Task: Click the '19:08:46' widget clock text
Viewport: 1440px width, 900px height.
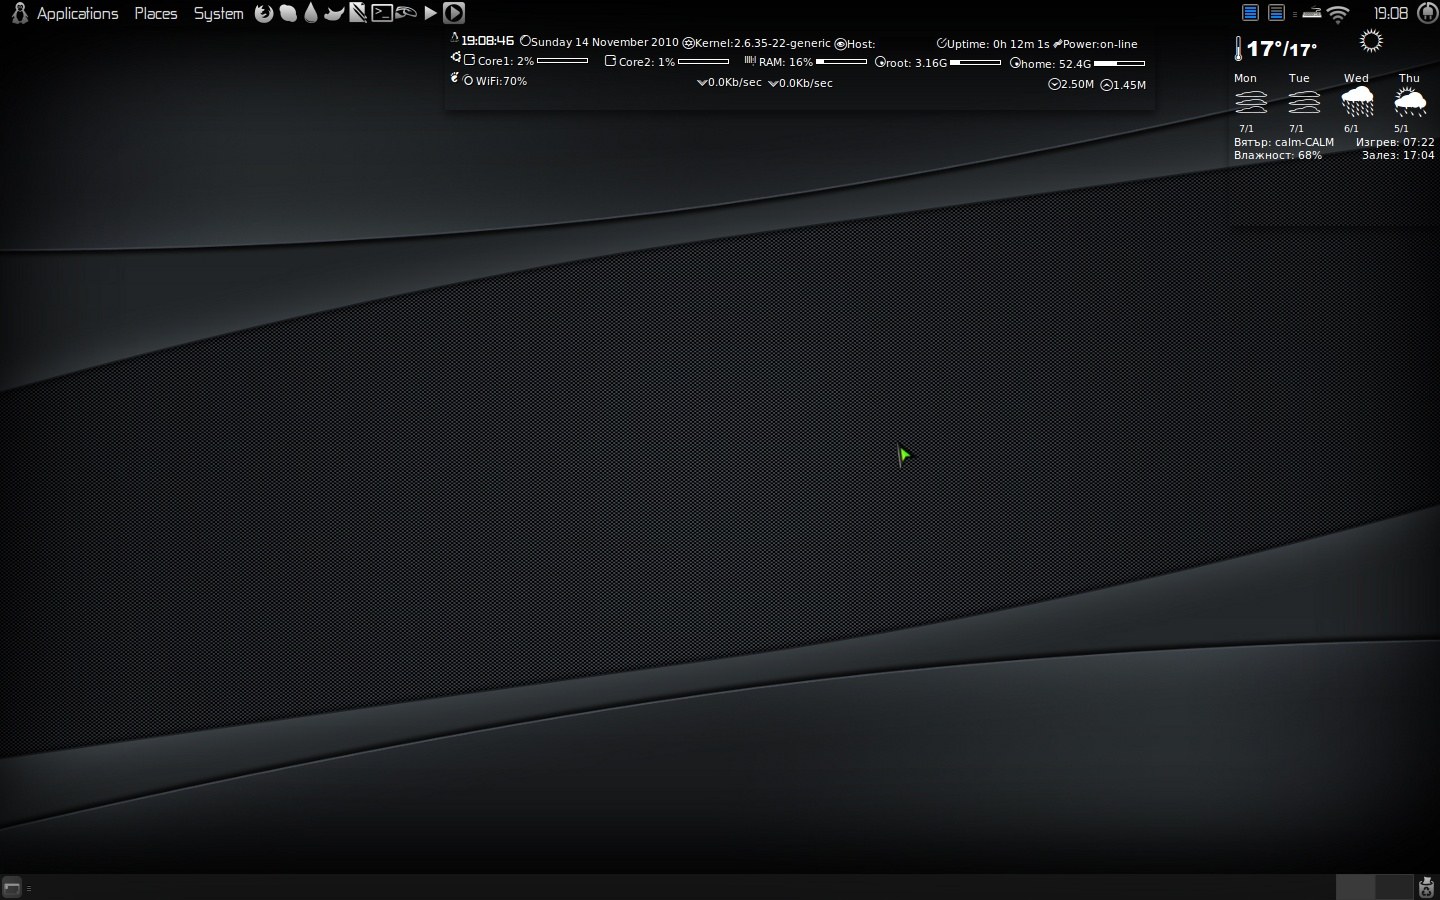Action: tap(487, 41)
